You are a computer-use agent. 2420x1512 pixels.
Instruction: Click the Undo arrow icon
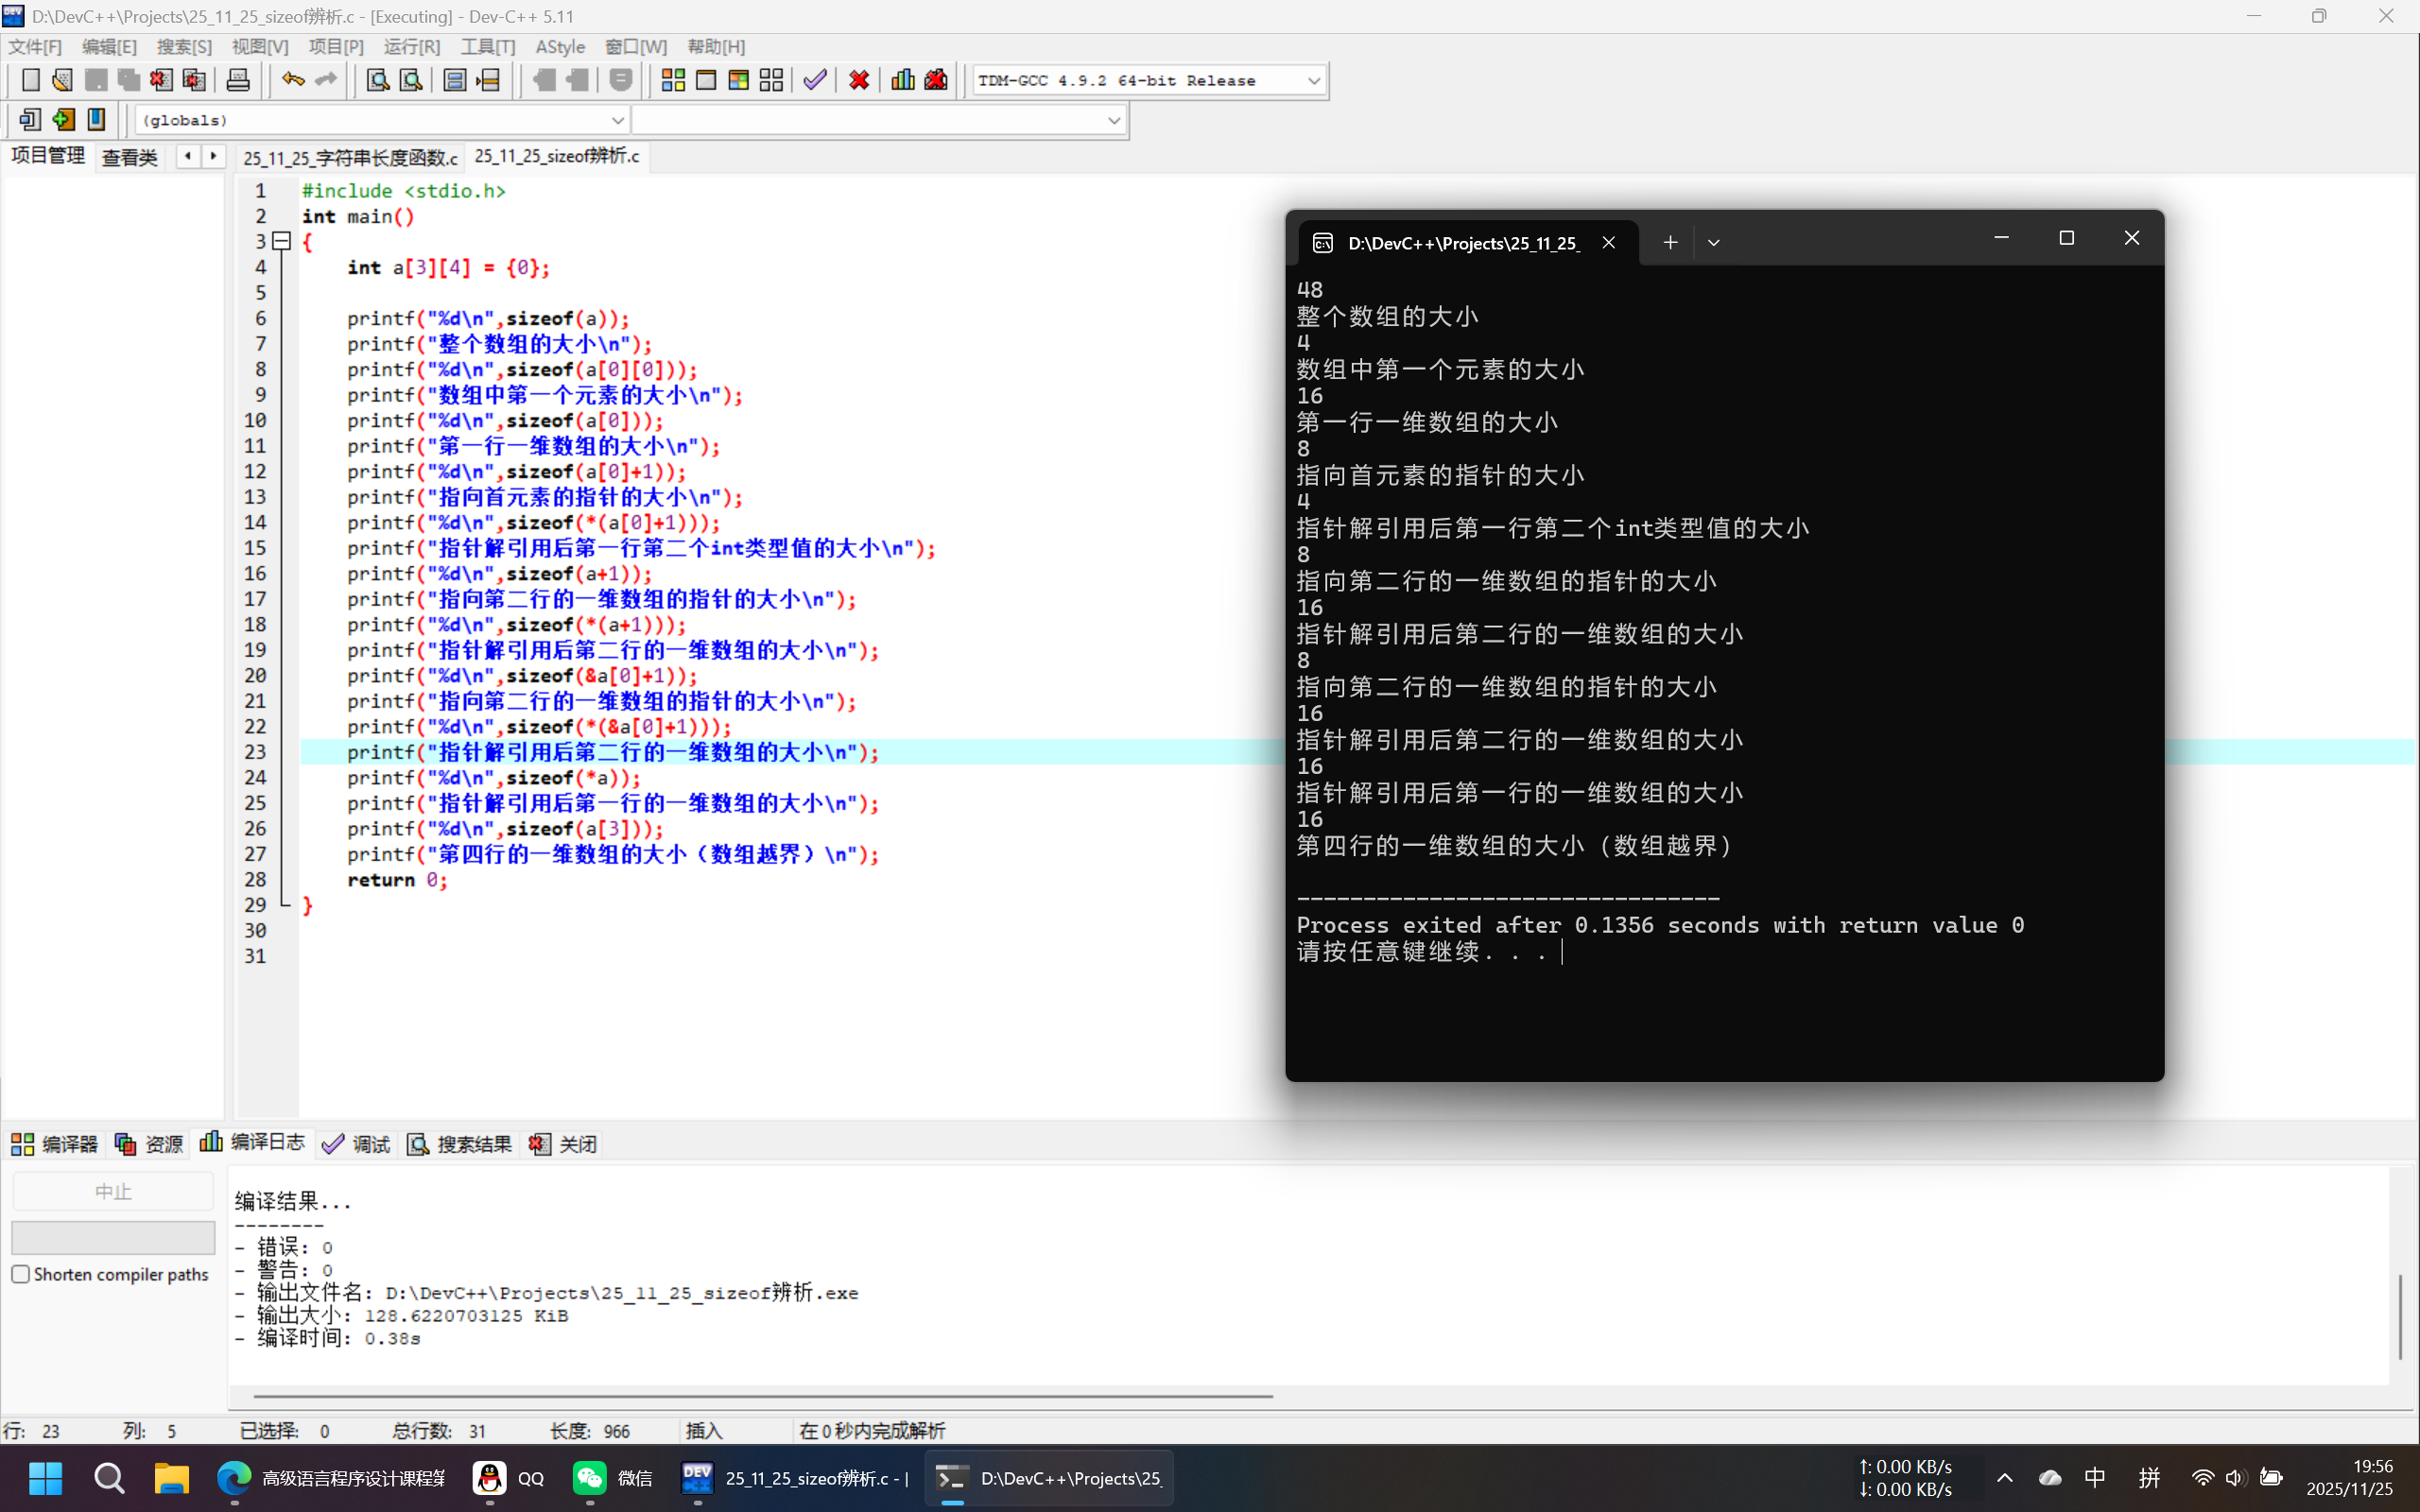point(292,80)
